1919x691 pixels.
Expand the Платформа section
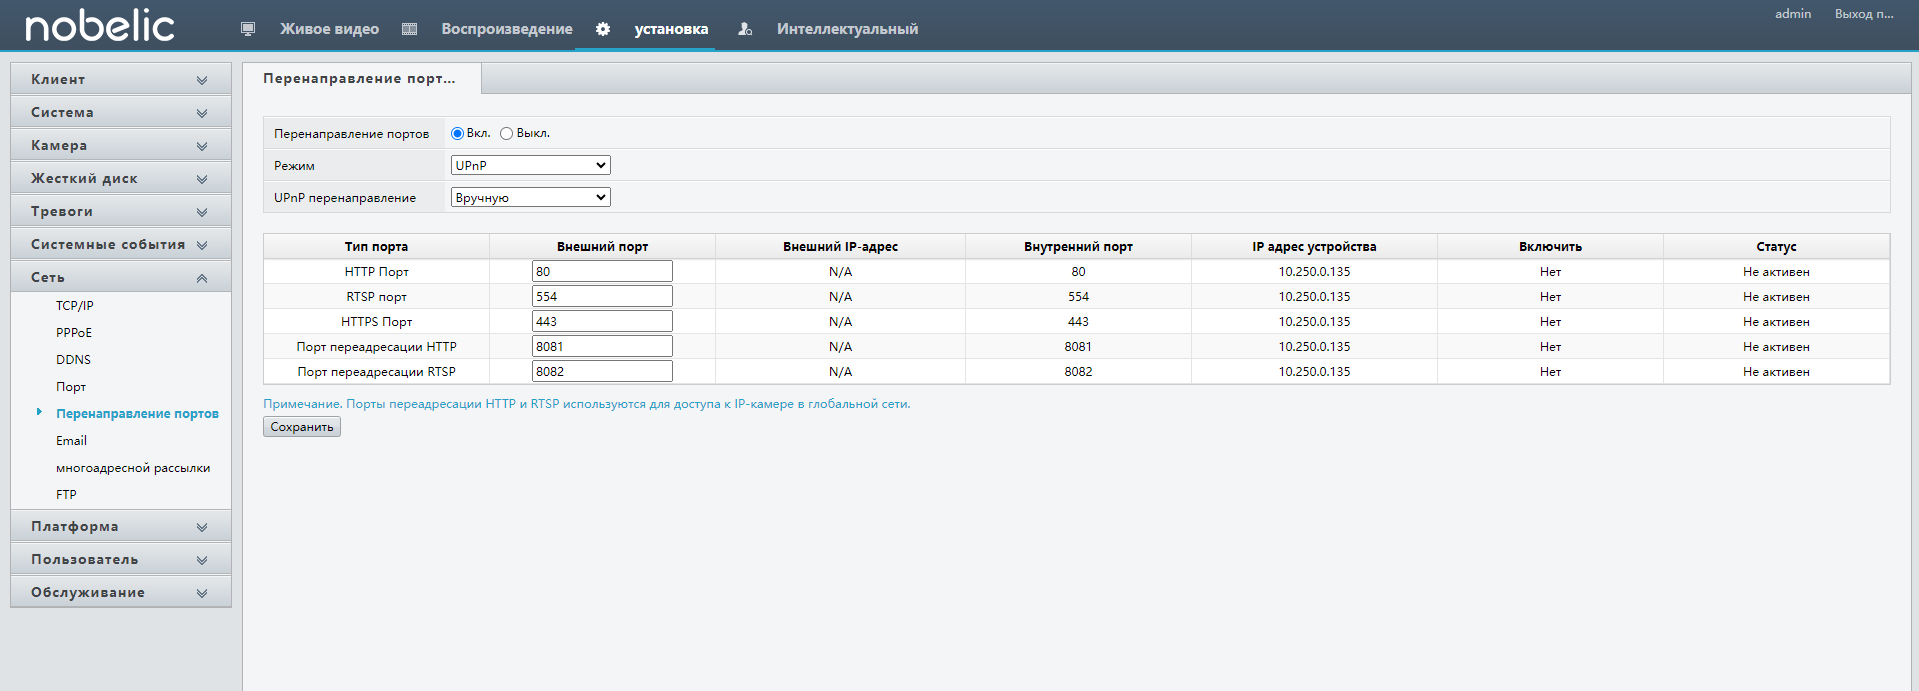(121, 526)
